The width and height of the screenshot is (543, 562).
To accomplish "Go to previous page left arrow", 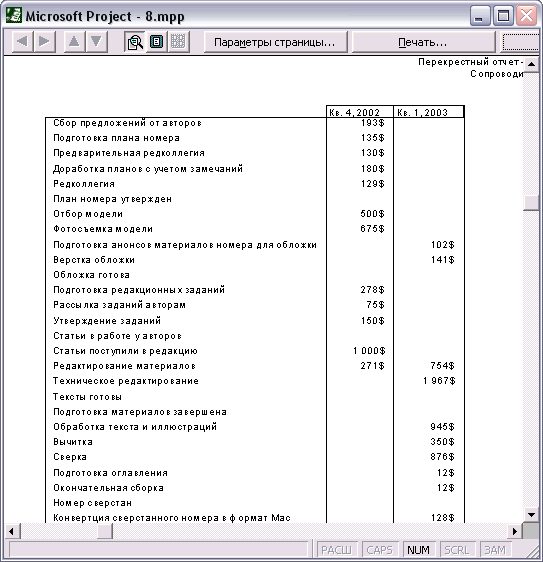I will point(23,42).
